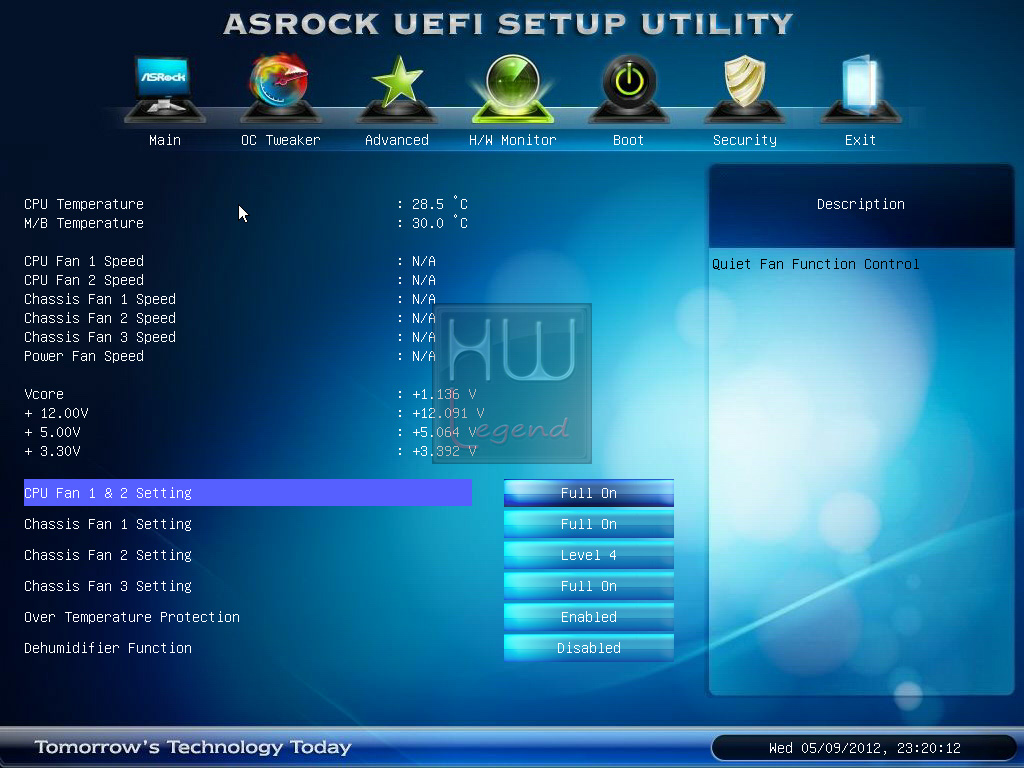This screenshot has height=768, width=1024.
Task: Click the green radar H/W Monitor icon
Action: [513, 88]
